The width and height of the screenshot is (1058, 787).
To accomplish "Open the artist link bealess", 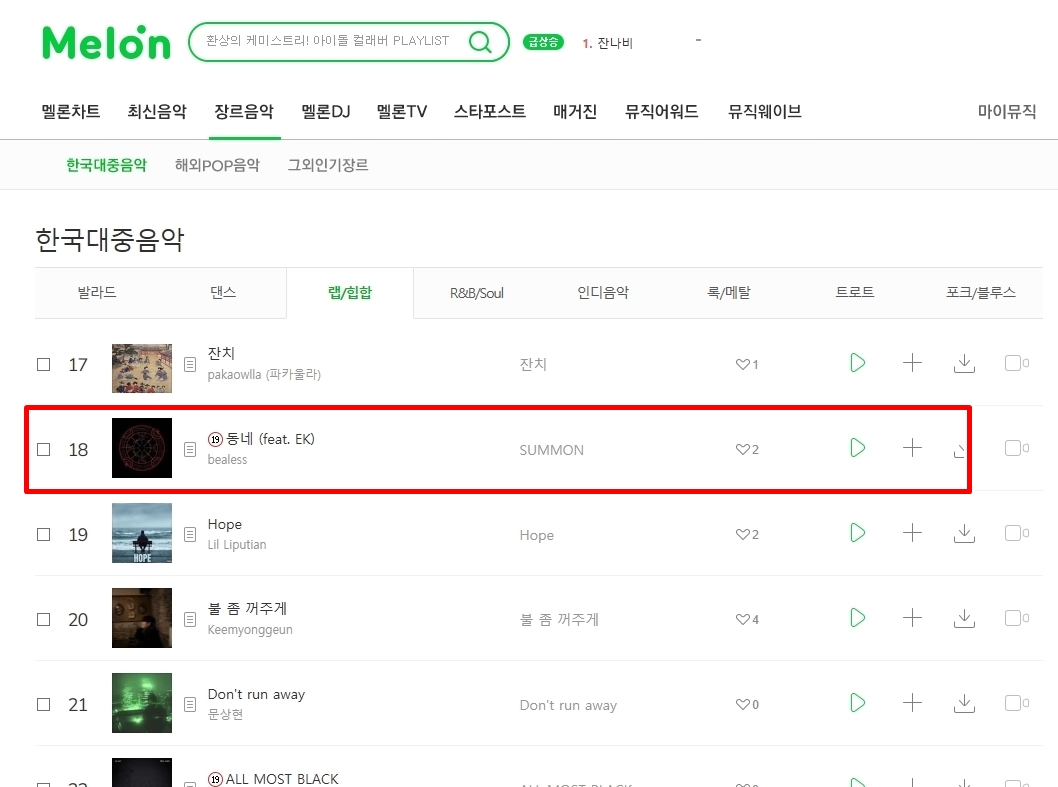I will pos(227,460).
